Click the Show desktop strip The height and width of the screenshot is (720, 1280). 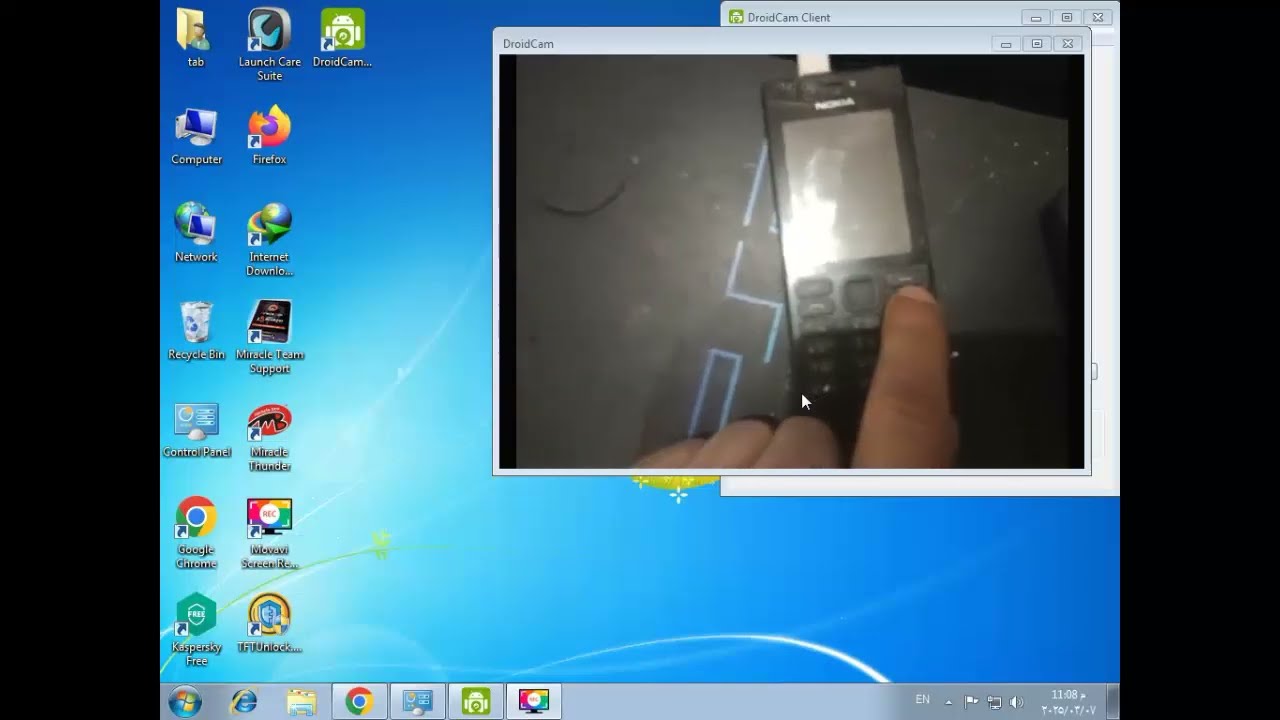1113,702
